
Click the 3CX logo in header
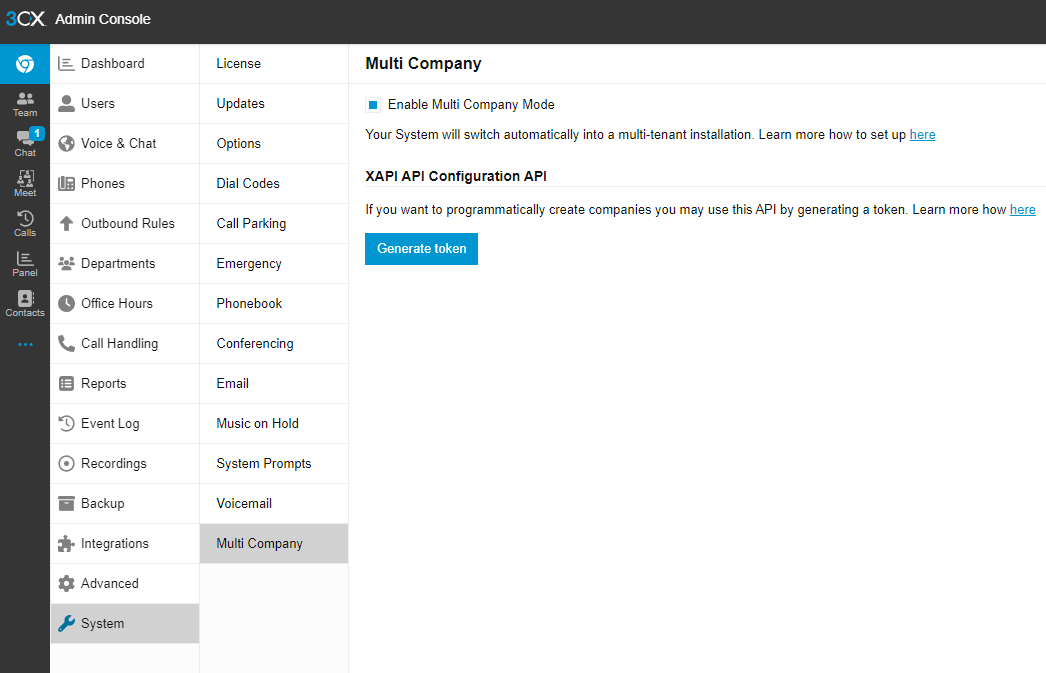pyautogui.click(x=25, y=19)
